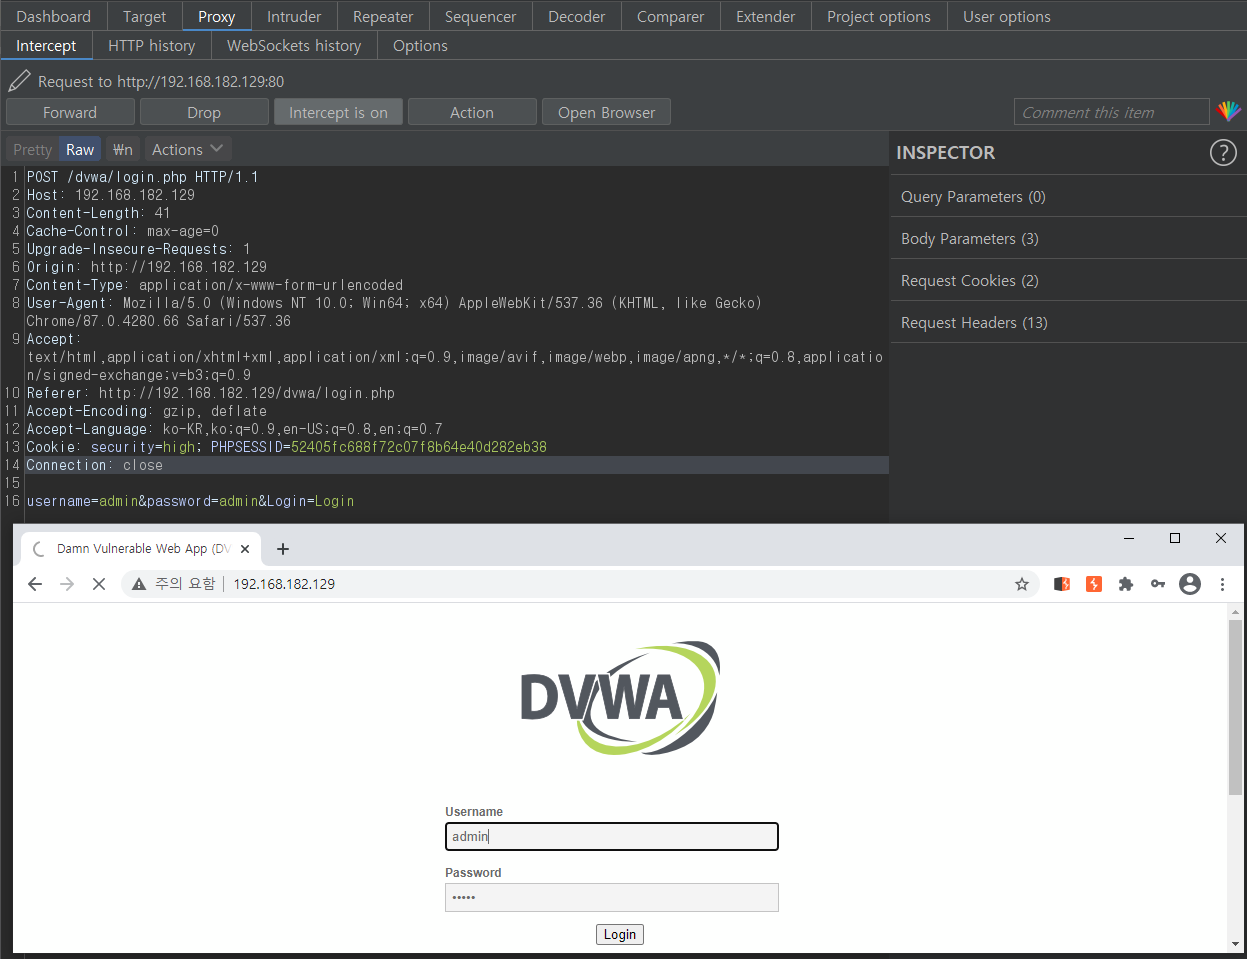Viewport: 1247px width, 959px height.
Task: Open the Dashboard tab
Action: tap(53, 16)
